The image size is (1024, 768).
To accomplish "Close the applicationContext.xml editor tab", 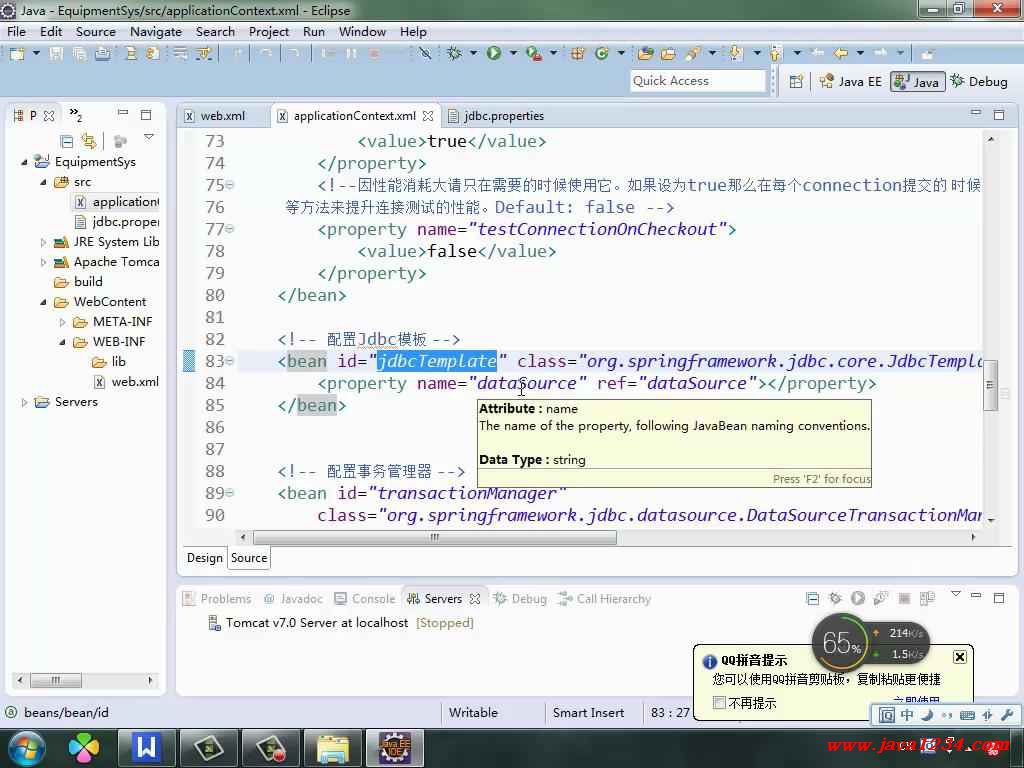I will point(428,116).
